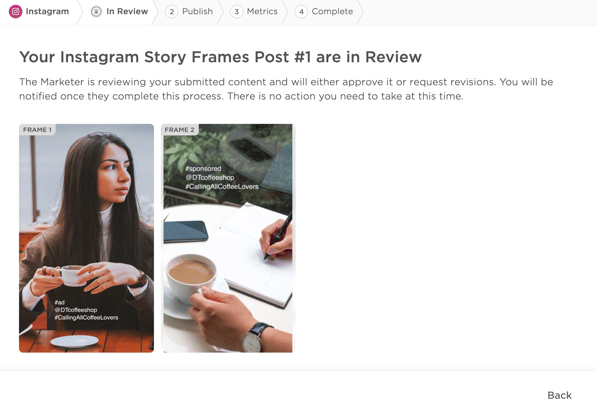The image size is (597, 419).
Task: Click the step 2 number circle
Action: coord(172,11)
